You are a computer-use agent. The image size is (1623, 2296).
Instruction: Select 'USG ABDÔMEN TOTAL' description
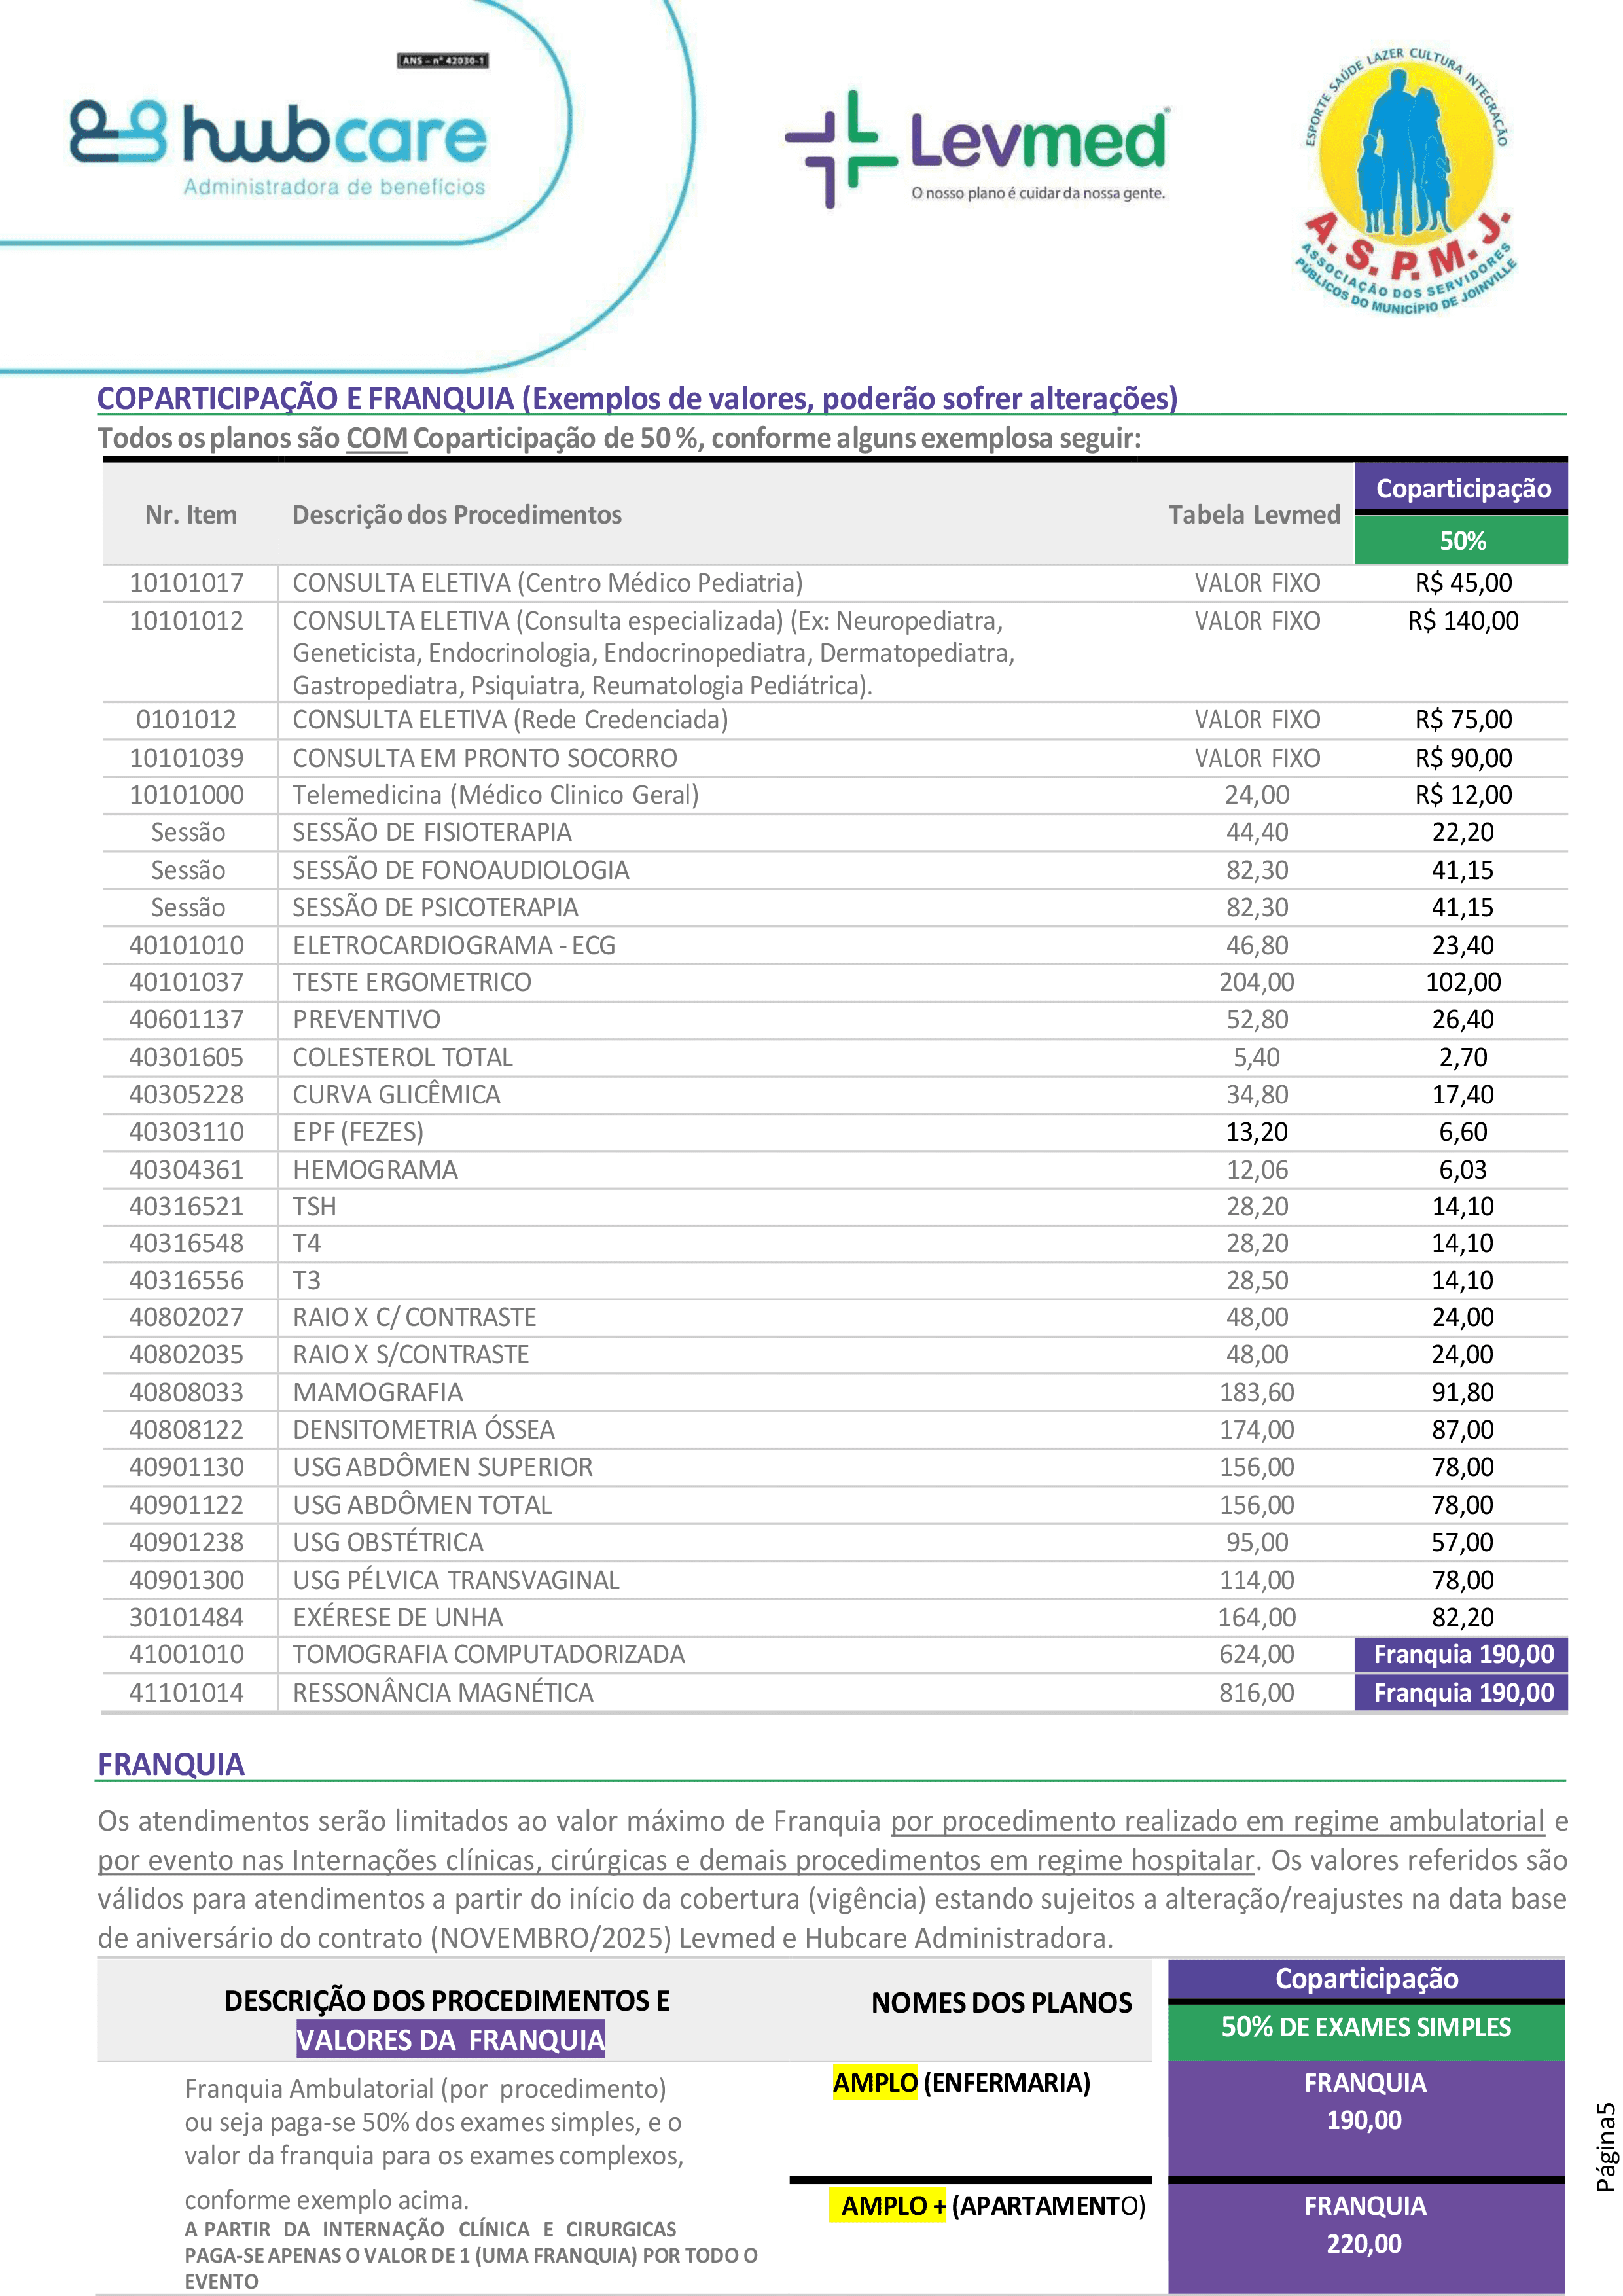pyautogui.click(x=422, y=1505)
